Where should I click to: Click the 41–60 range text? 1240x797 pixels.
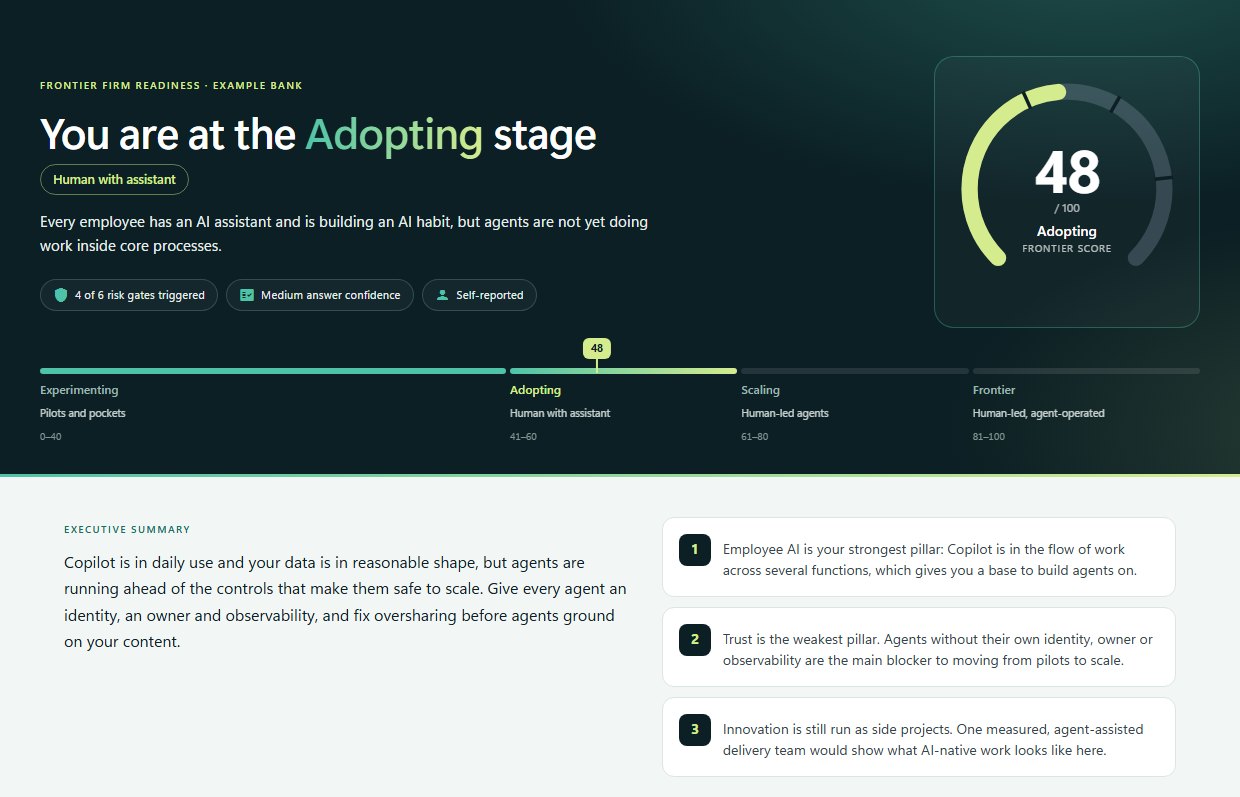pyautogui.click(x=523, y=437)
